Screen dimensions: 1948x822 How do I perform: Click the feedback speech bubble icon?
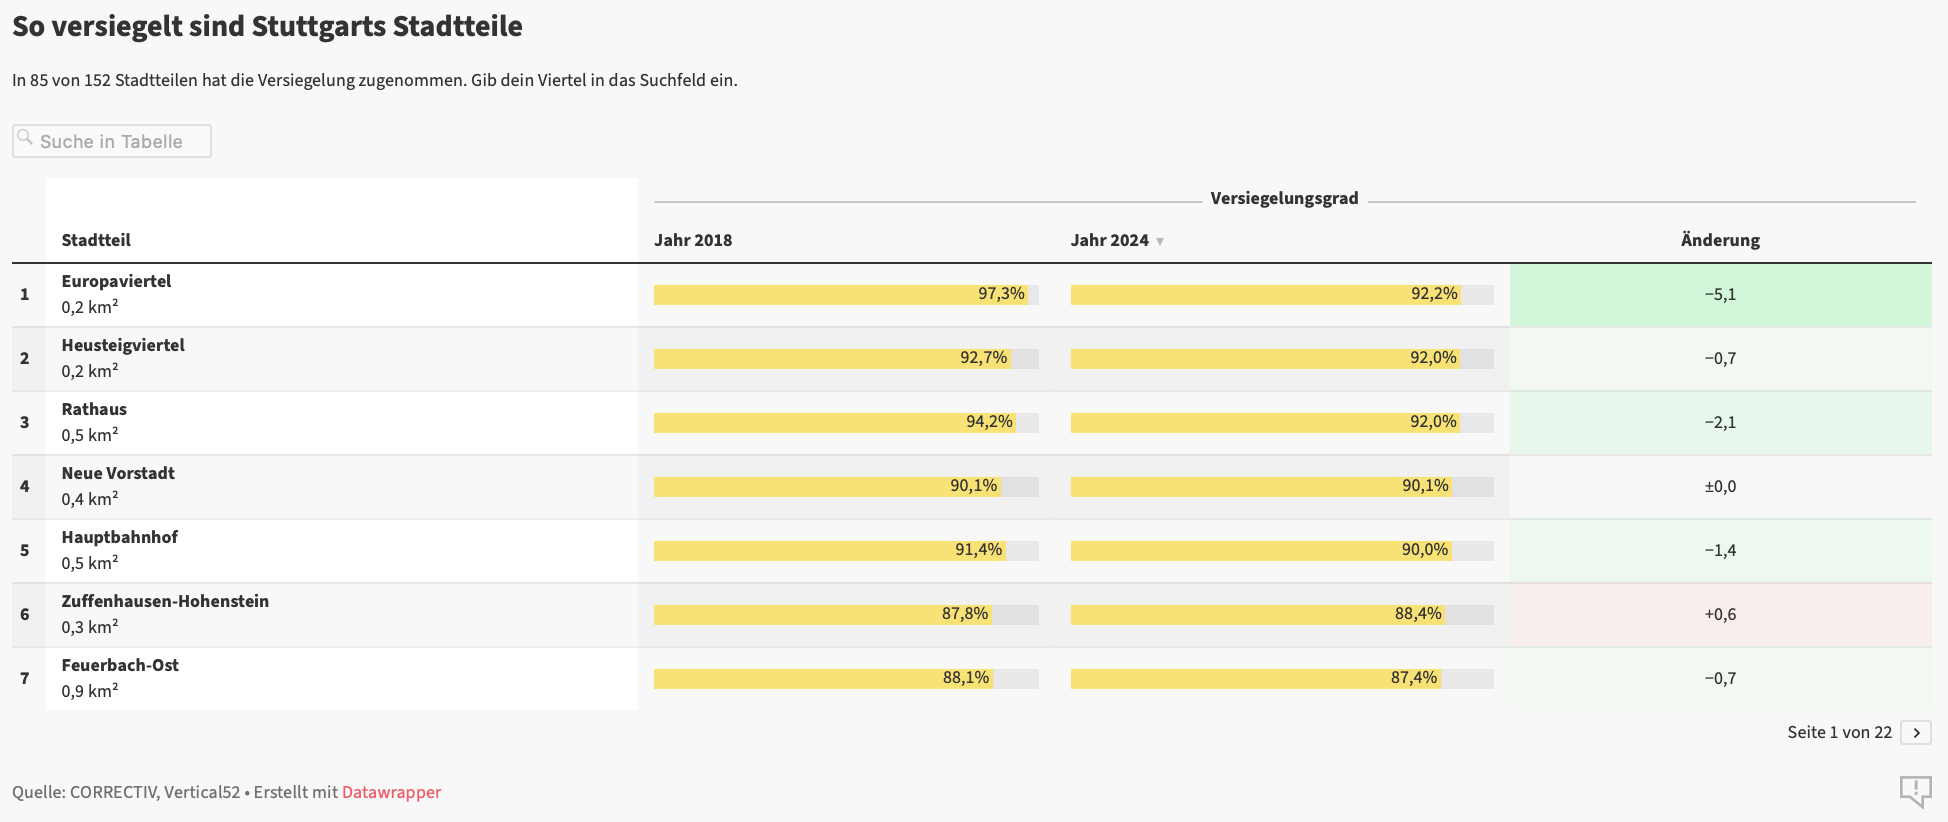(1915, 791)
